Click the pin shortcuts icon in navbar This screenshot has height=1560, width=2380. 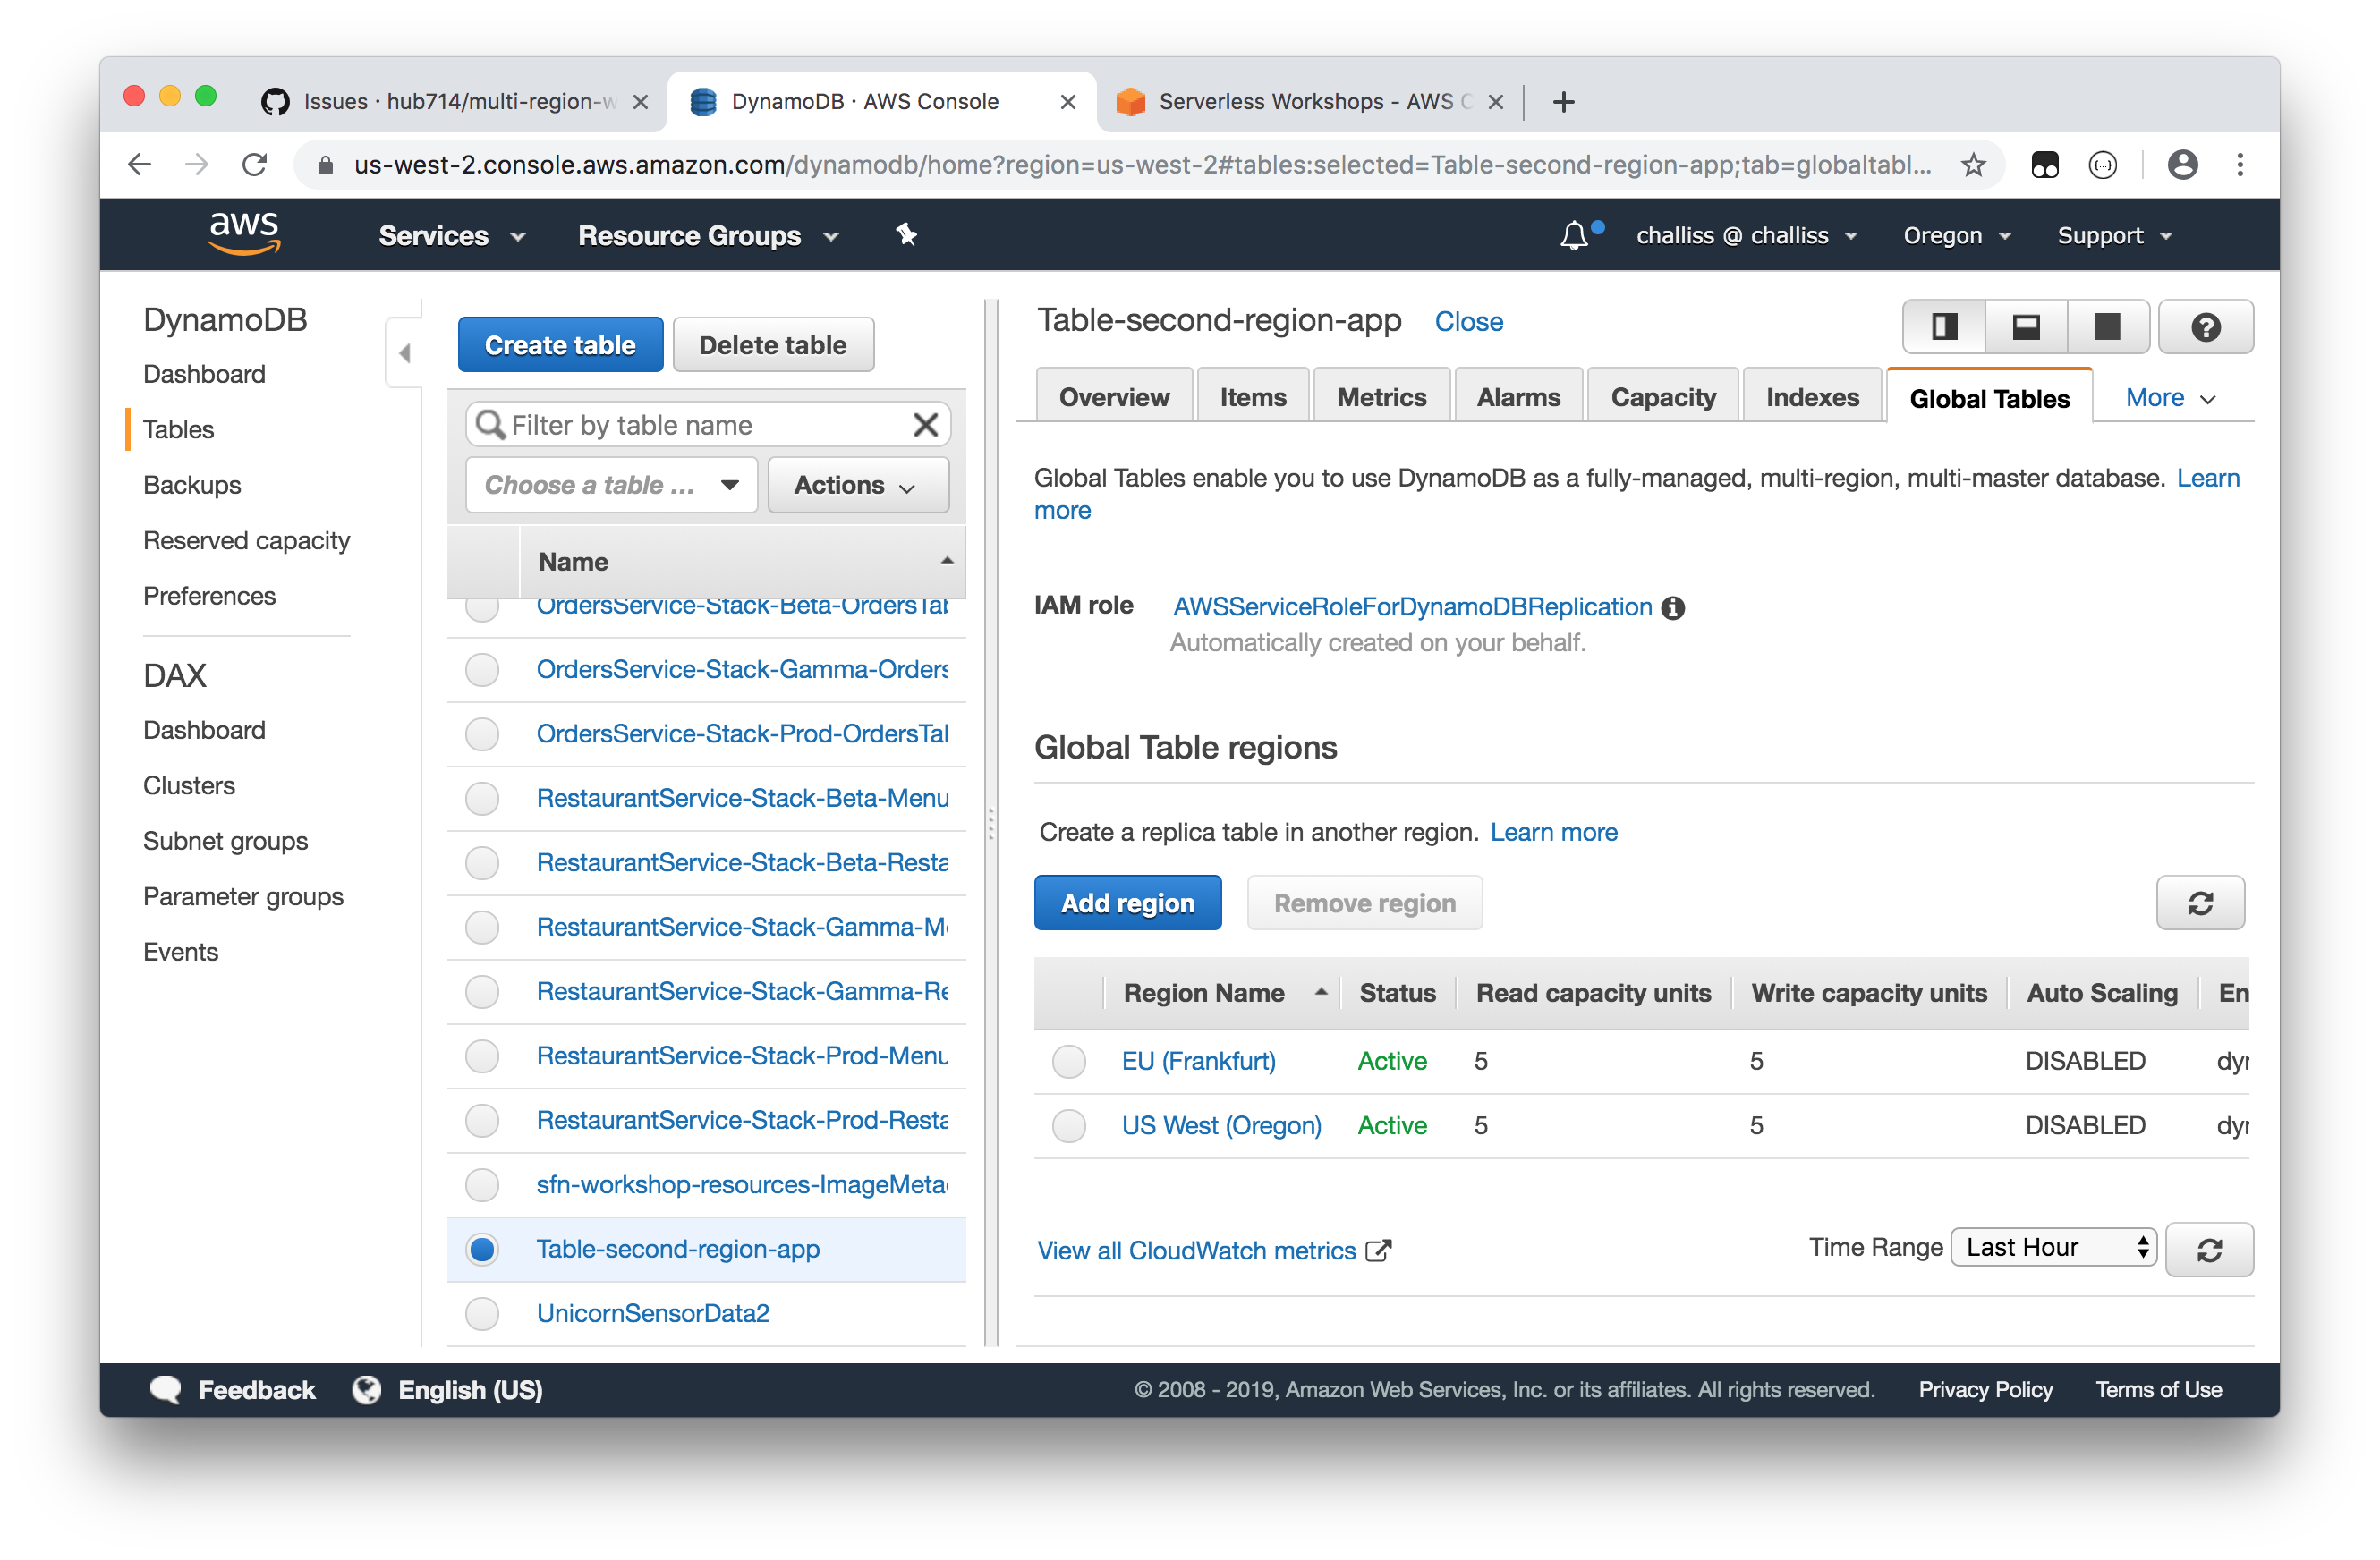[x=906, y=234]
